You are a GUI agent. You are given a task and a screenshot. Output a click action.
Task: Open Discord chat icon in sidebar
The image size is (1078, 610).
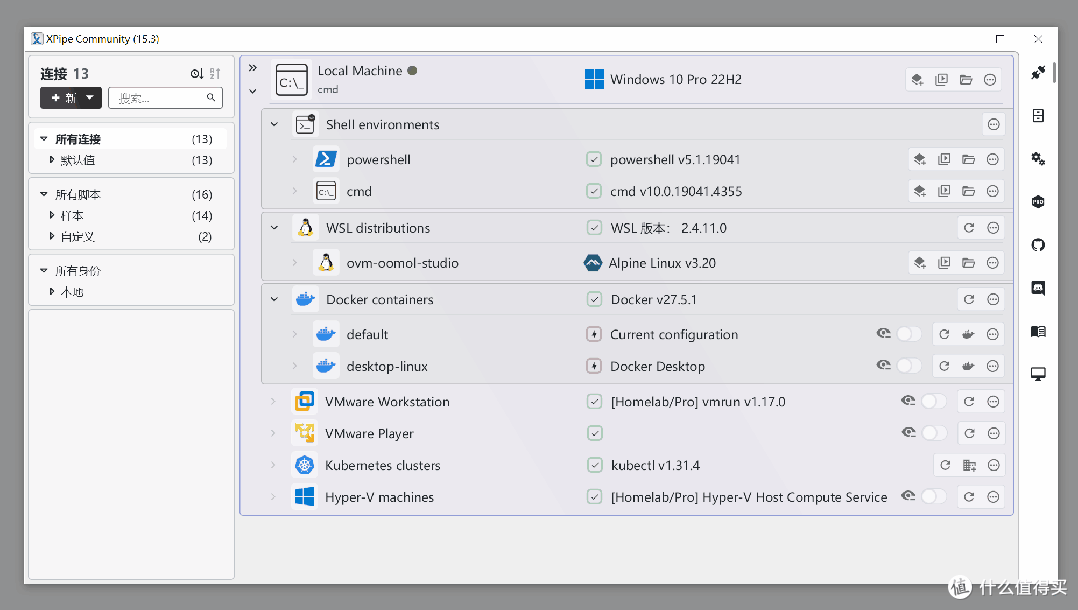(1038, 288)
